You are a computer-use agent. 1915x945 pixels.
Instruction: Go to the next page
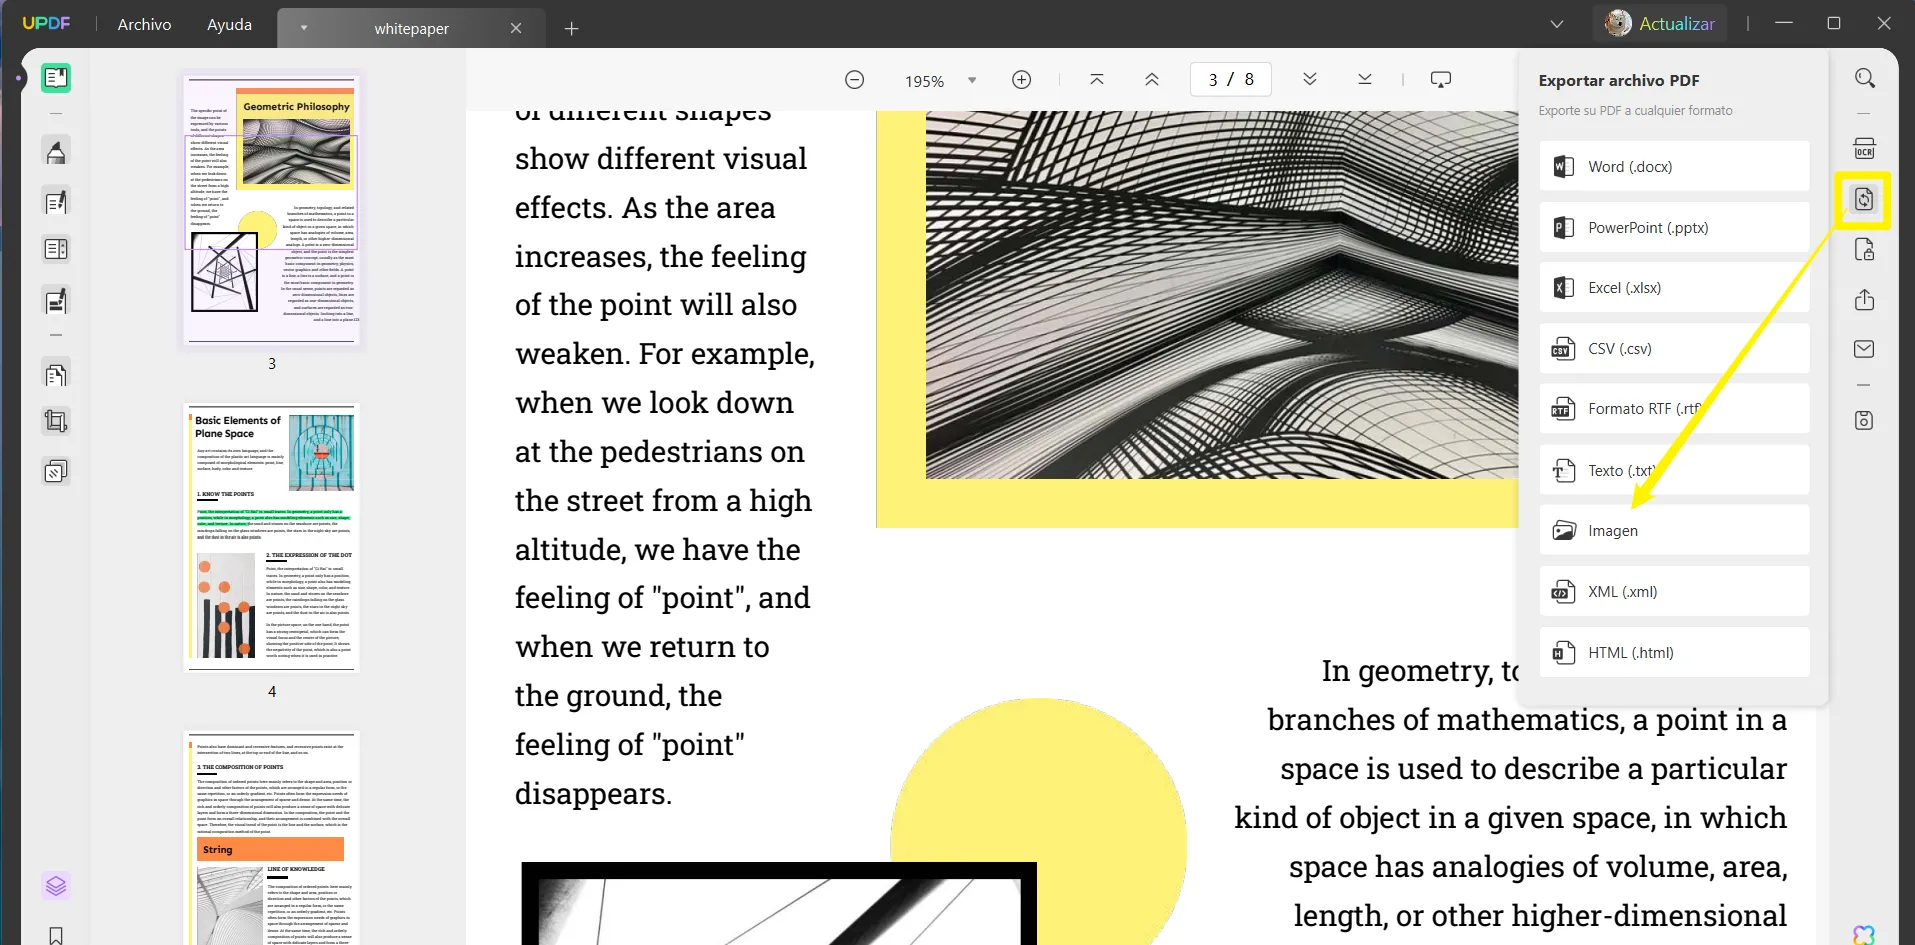[x=1310, y=80]
